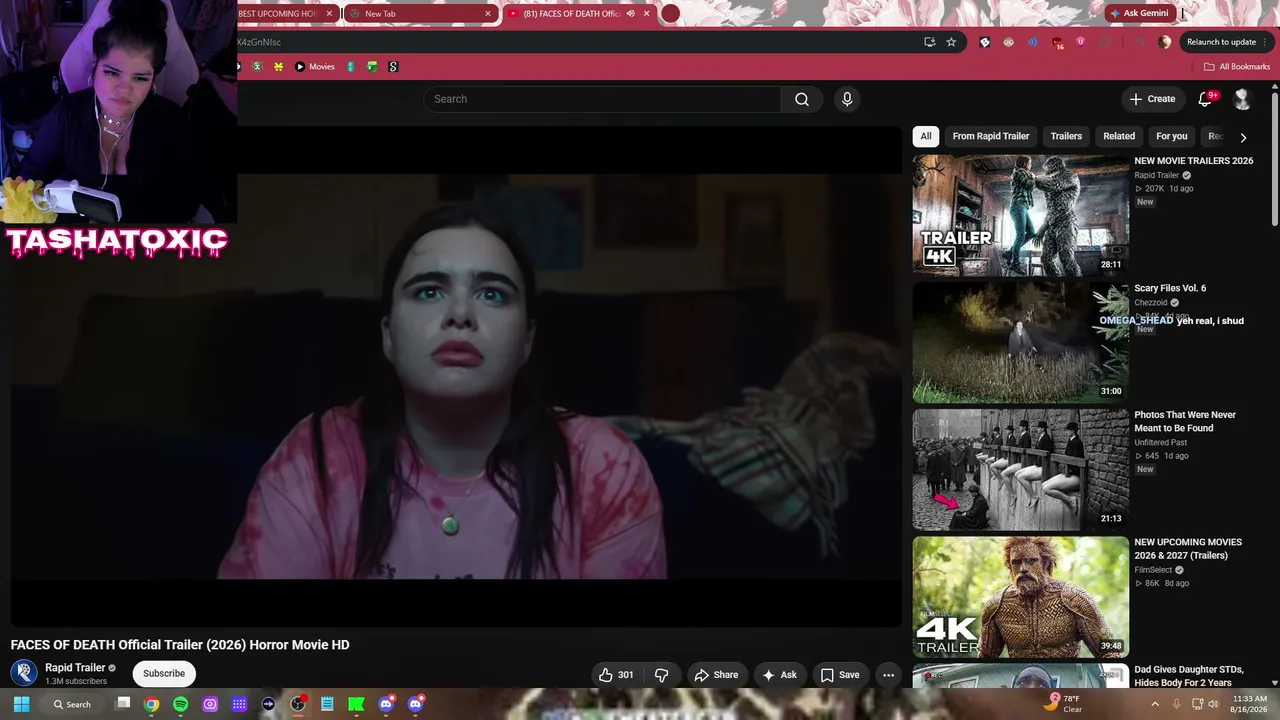Screen dimensions: 1280x720
Task: Switch to the New Tab tab
Action: [x=419, y=14]
